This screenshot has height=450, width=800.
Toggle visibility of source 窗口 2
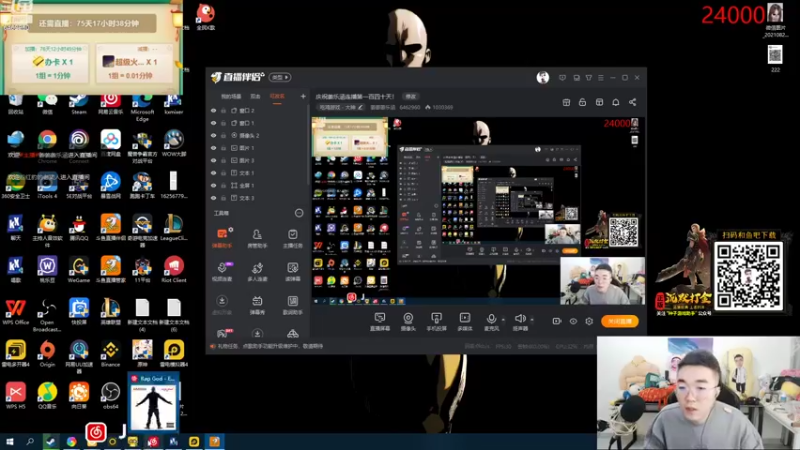point(213,110)
